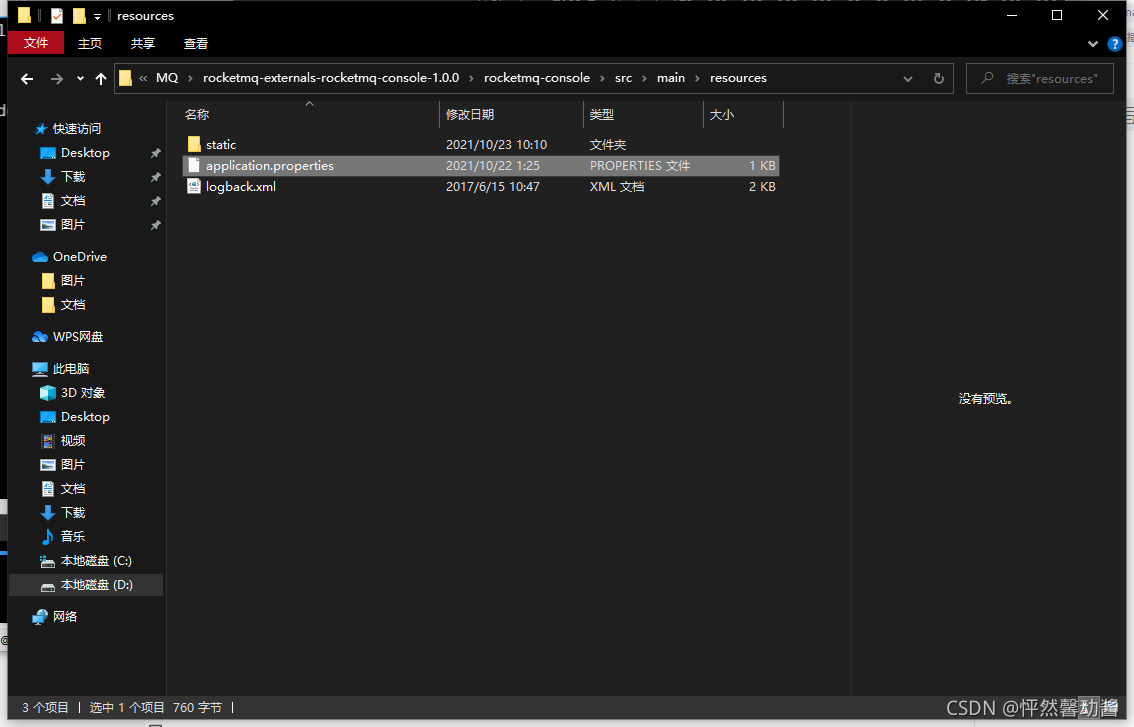
Task: Click the New folder quick access icon
Action: point(79,15)
